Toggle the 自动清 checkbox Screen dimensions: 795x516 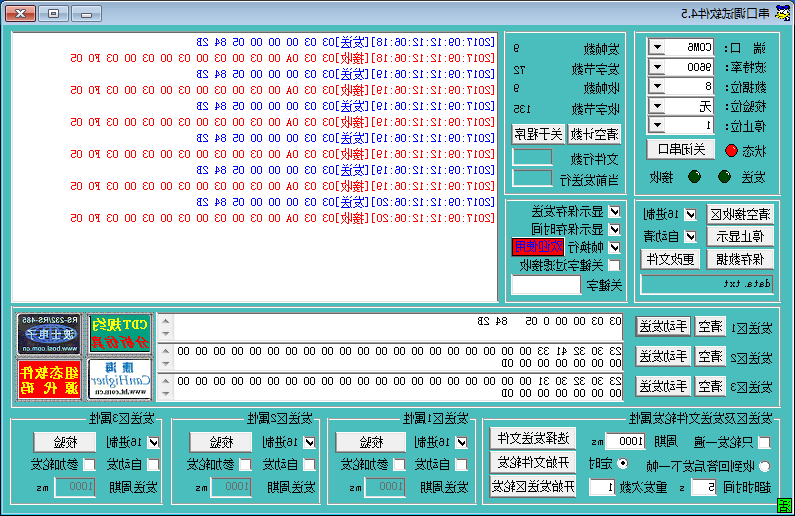[691, 236]
